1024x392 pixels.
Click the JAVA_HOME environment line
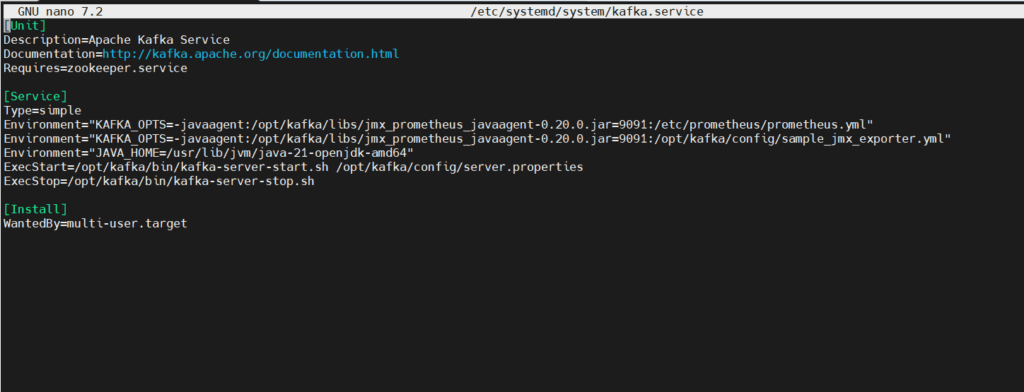(x=209, y=153)
